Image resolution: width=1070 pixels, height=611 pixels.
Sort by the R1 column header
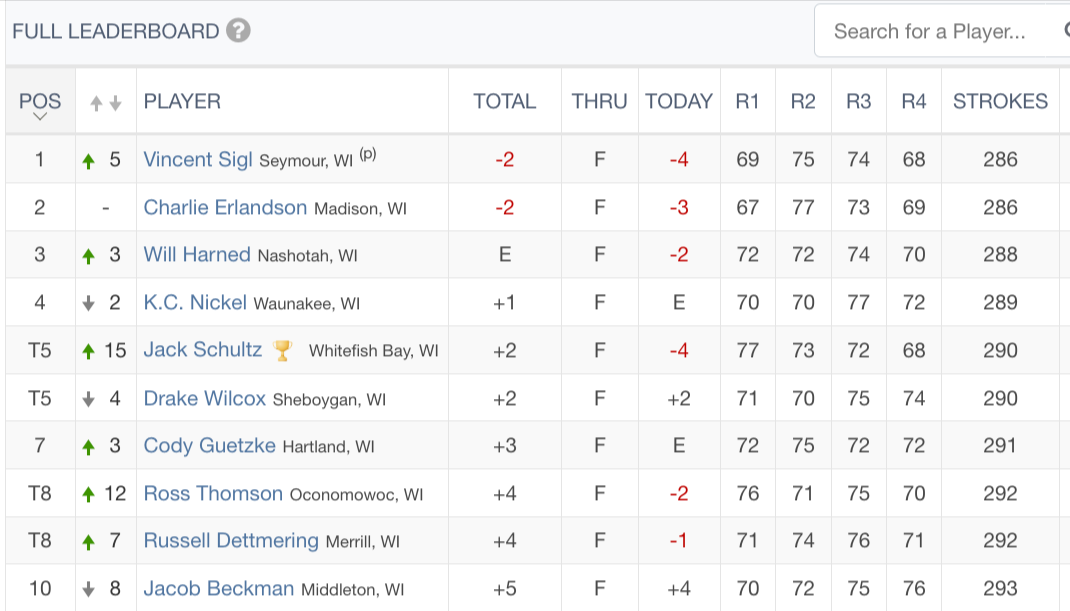[747, 101]
